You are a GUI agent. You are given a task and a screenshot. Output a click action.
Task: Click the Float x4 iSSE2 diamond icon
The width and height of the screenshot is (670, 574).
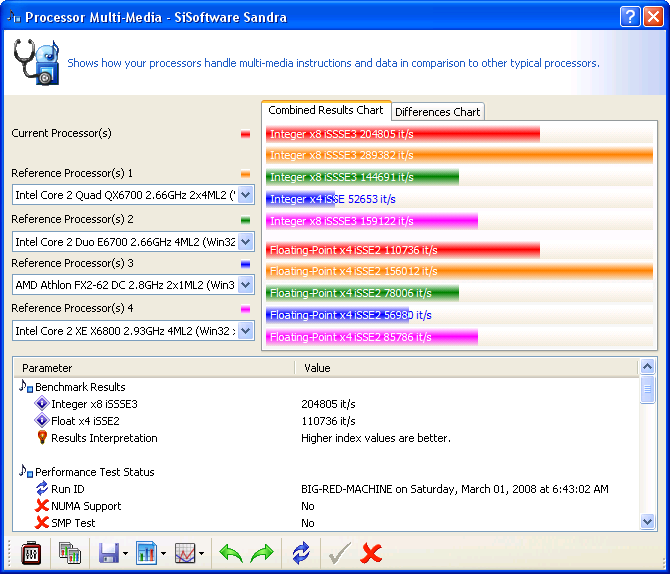(x=42, y=421)
